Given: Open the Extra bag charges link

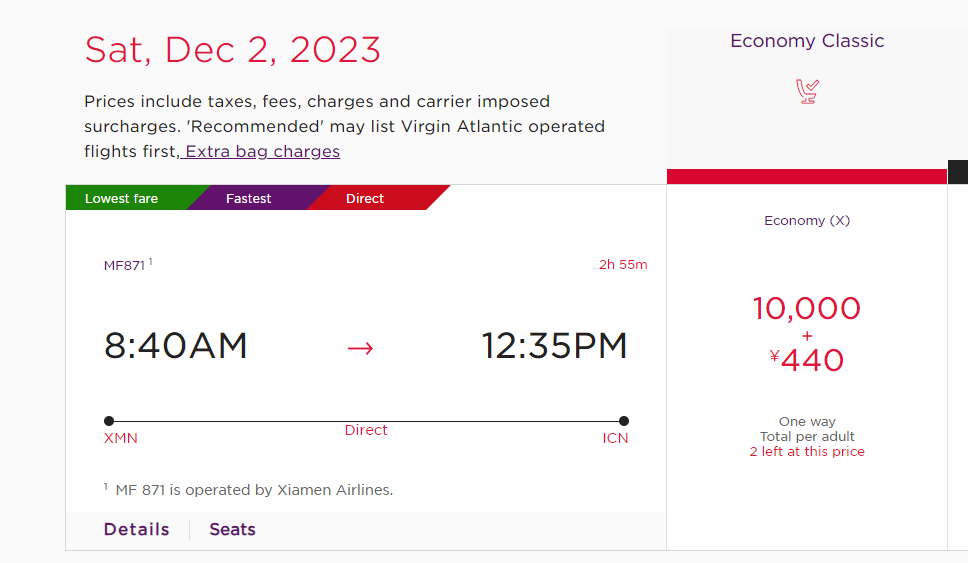Looking at the screenshot, I should point(260,151).
